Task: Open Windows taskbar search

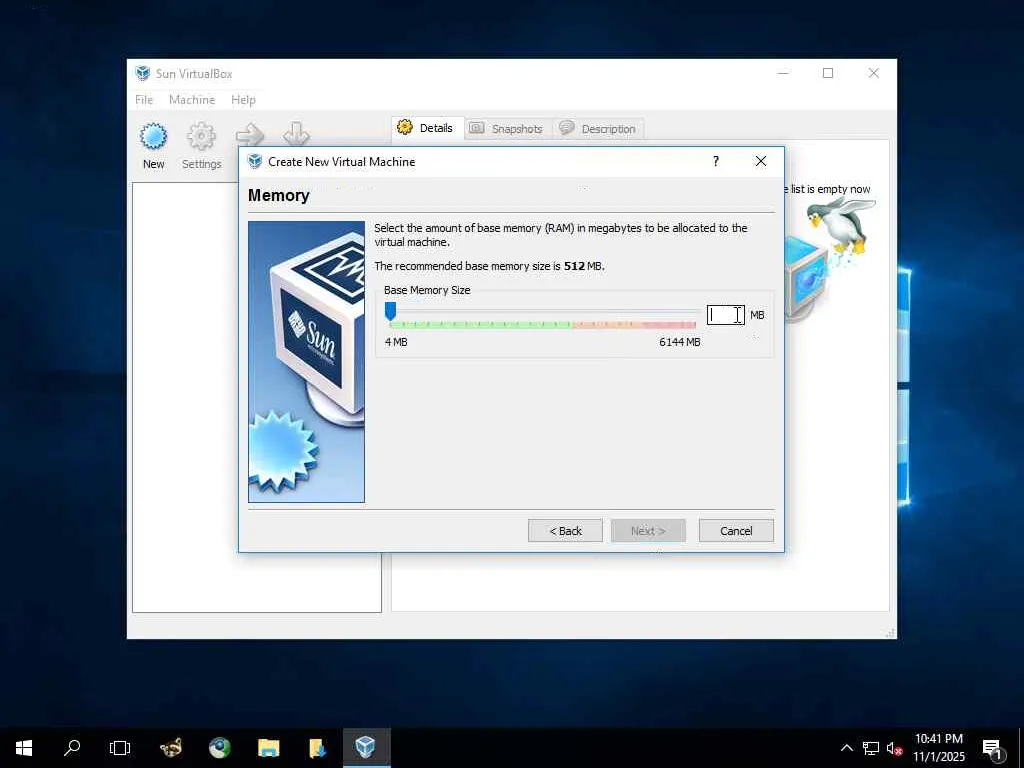Action: (x=72, y=748)
